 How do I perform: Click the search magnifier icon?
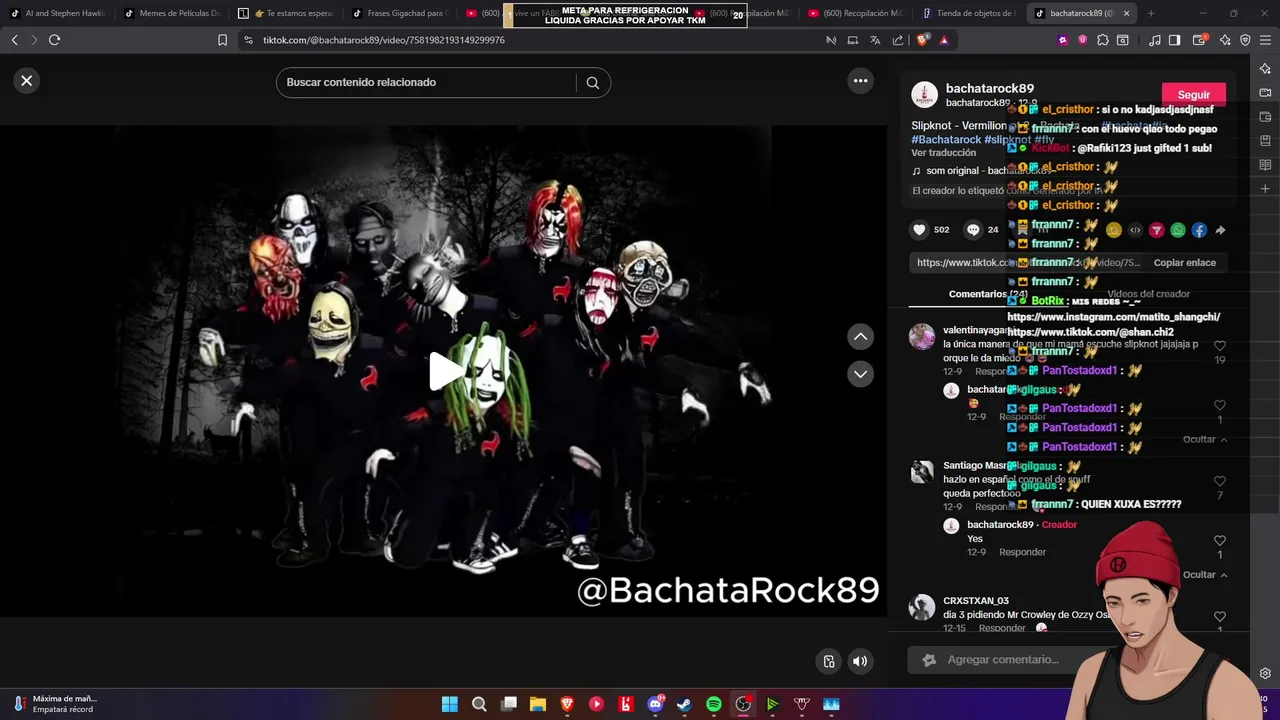coord(593,83)
